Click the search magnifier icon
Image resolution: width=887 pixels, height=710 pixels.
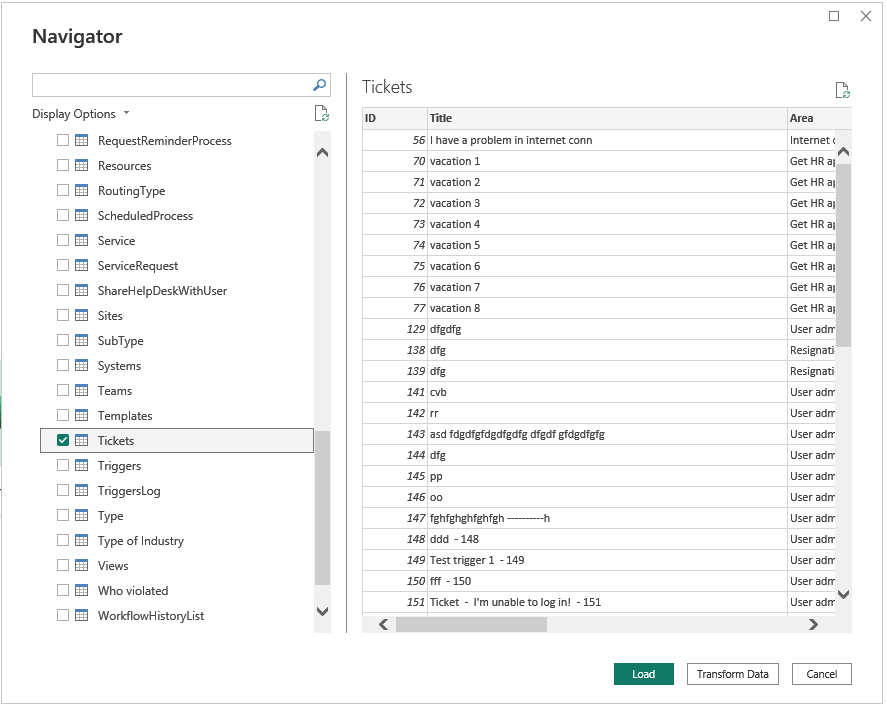319,85
